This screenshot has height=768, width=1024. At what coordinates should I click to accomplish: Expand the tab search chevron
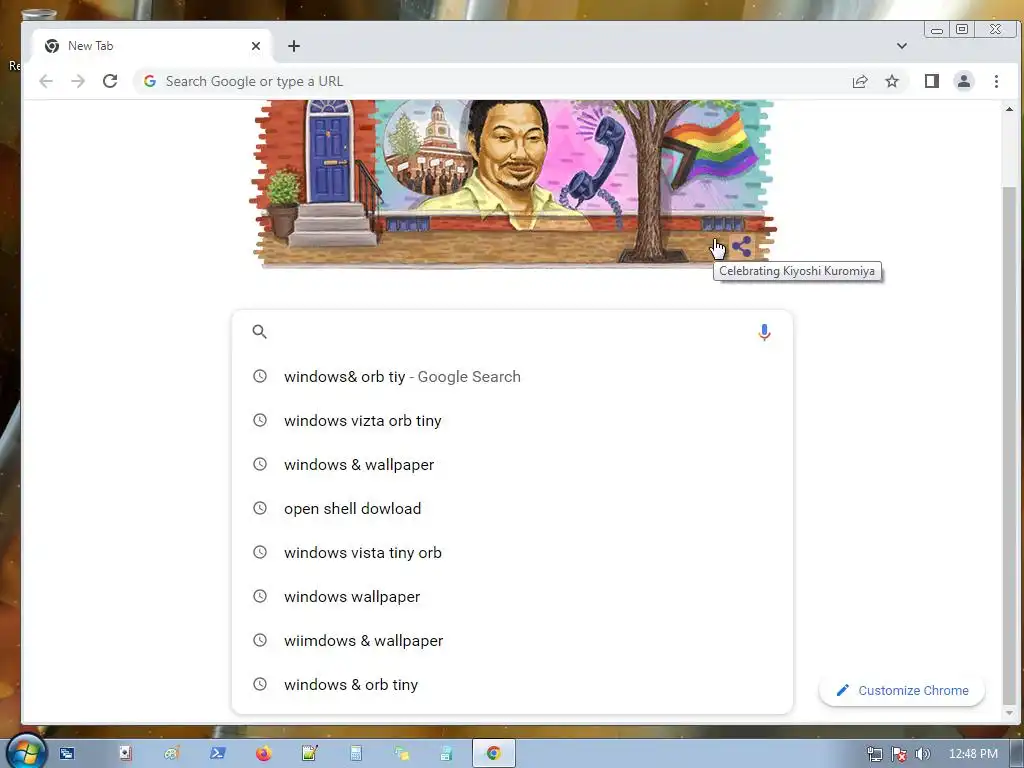901,46
